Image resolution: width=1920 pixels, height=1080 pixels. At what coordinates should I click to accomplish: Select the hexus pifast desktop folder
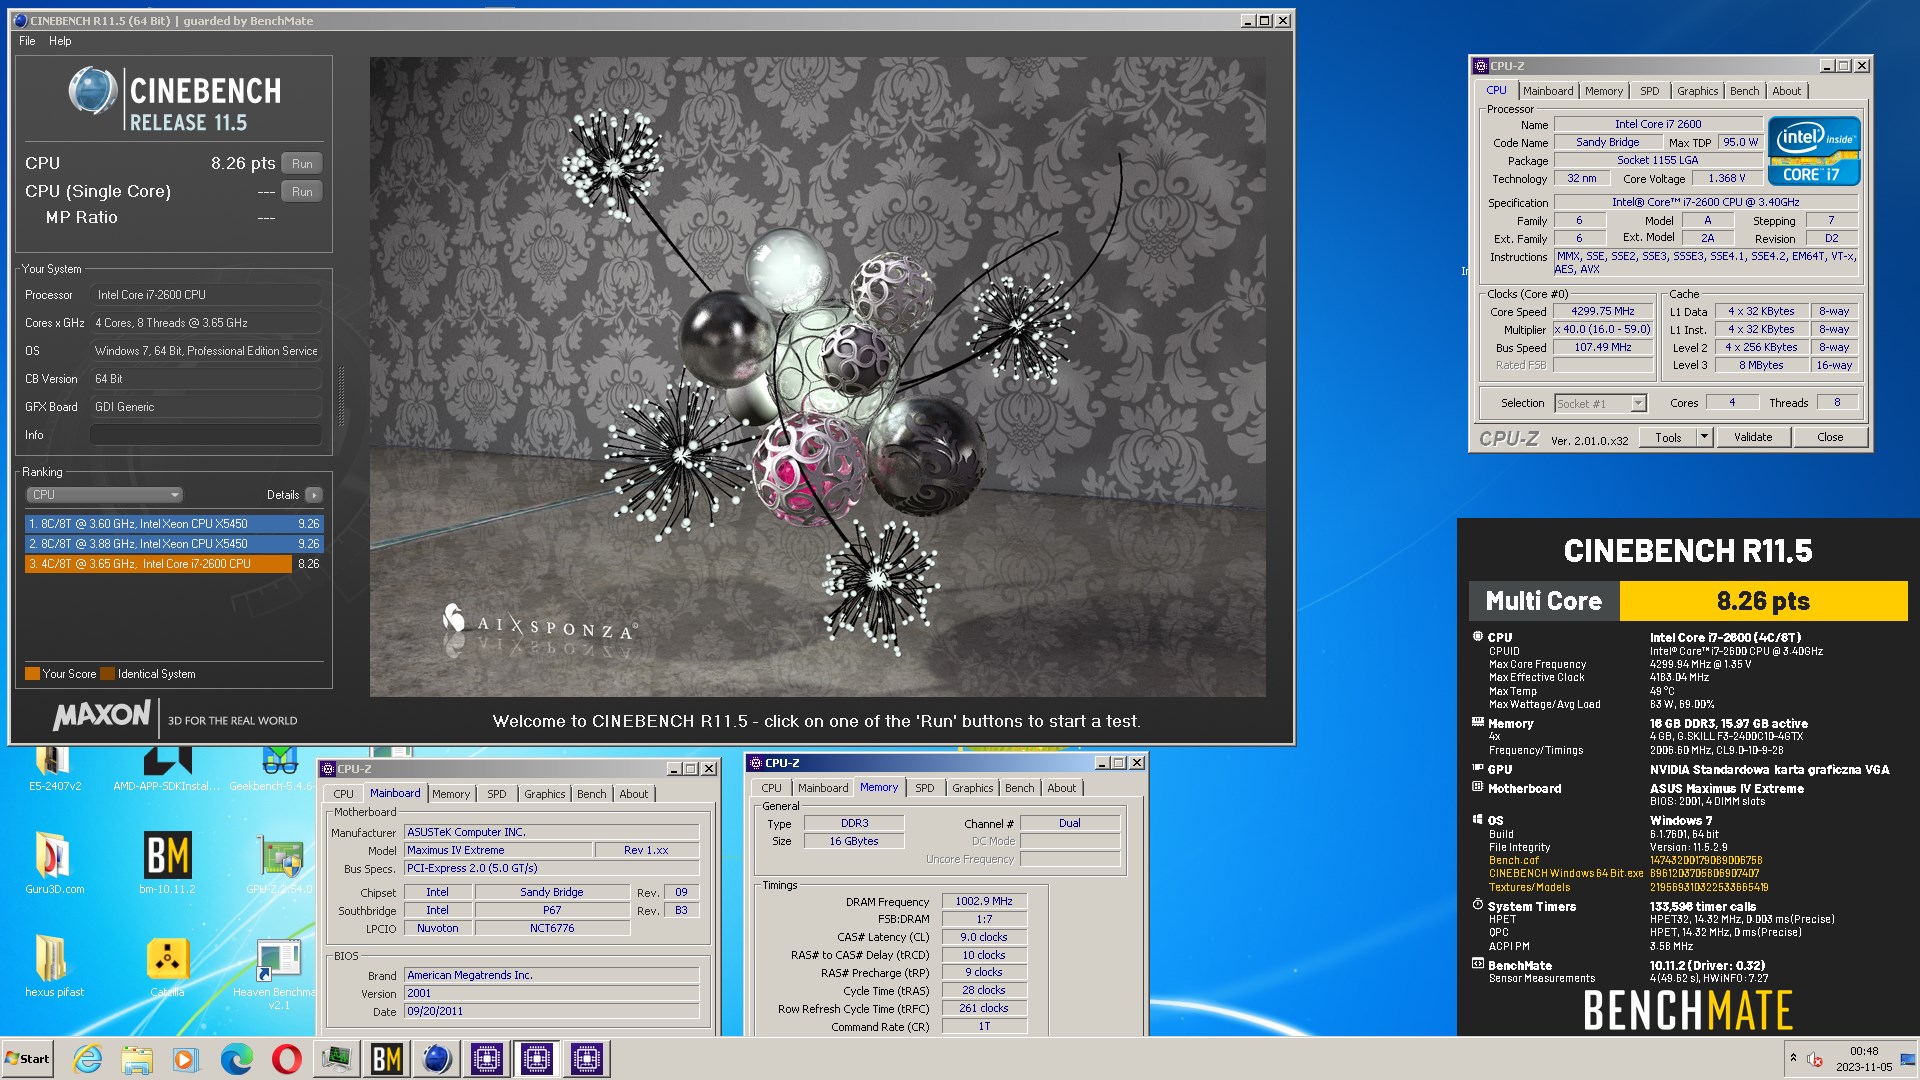click(54, 965)
